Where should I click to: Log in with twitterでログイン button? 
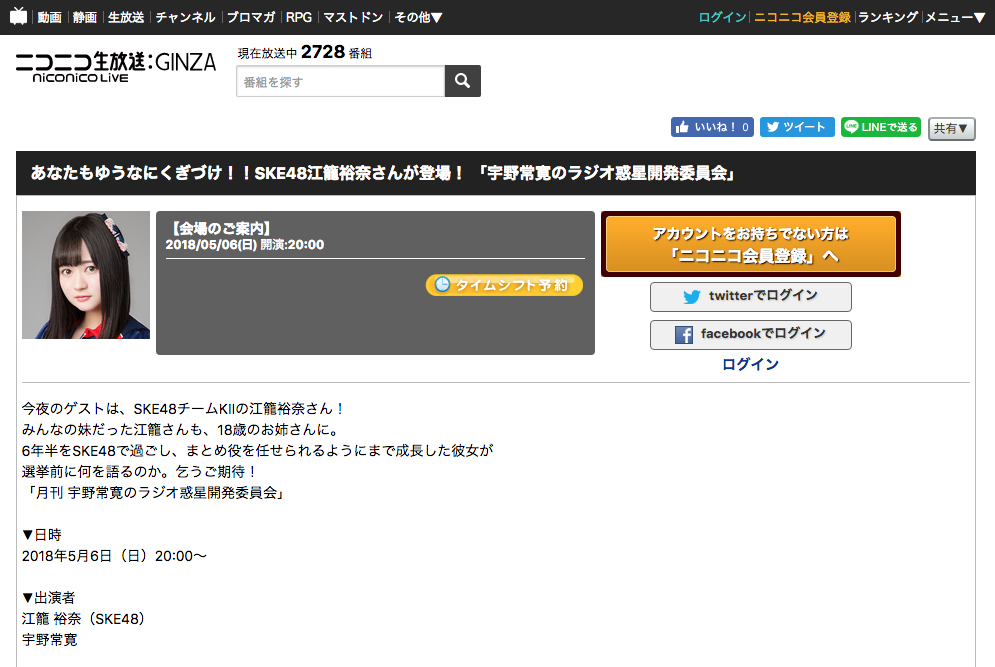coord(751,296)
